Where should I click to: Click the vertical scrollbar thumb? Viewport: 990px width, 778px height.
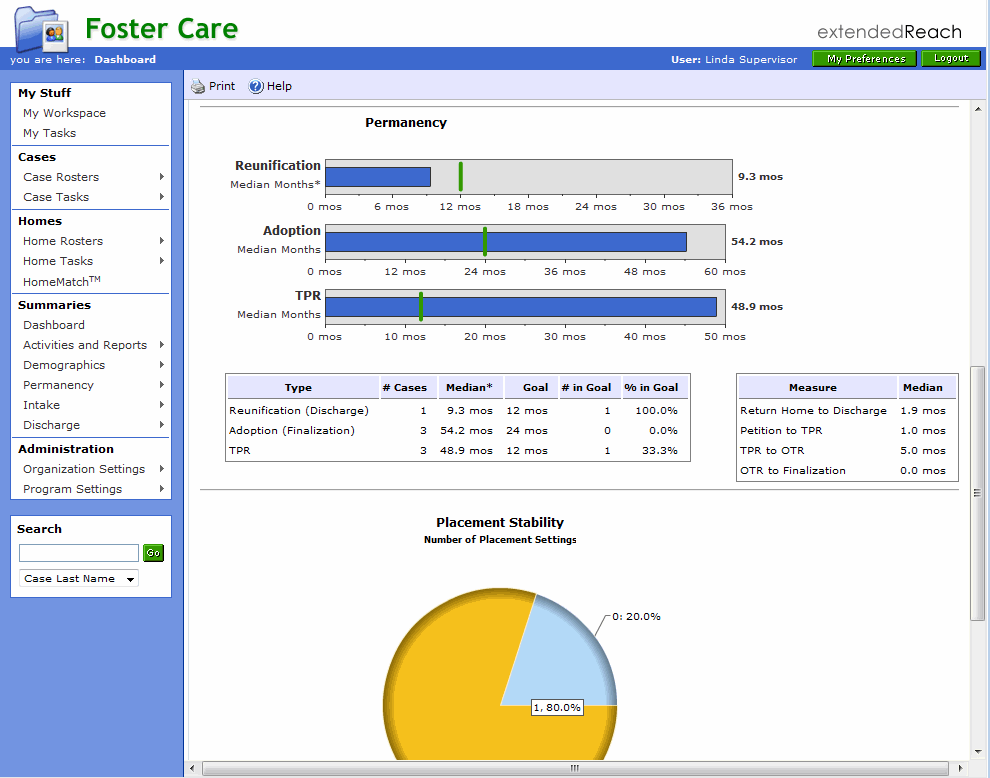[977, 493]
